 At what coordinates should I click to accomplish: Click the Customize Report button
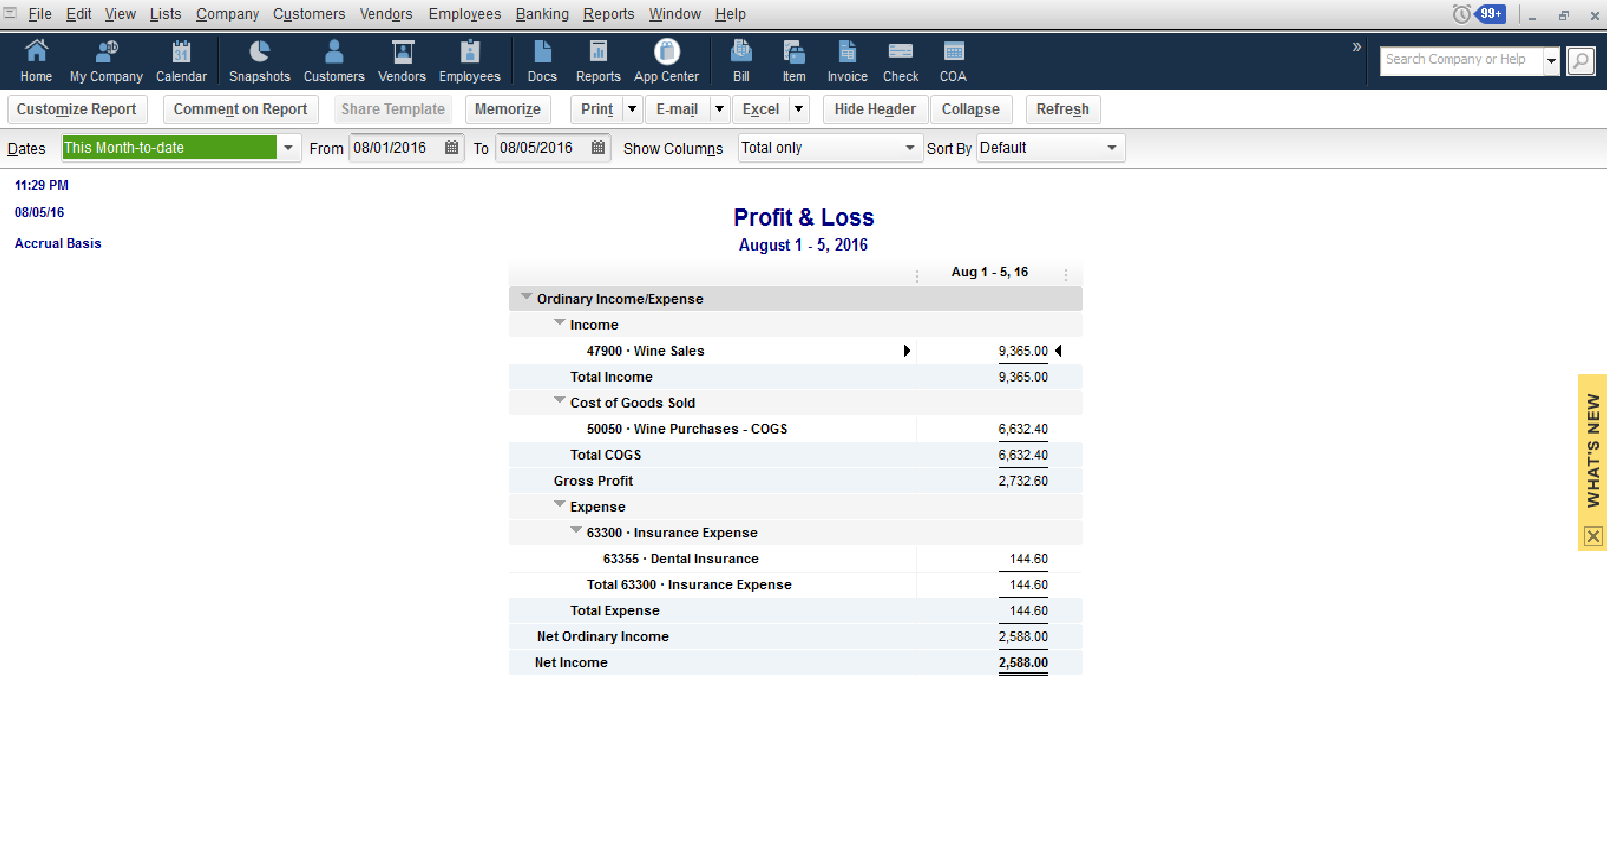[77, 109]
